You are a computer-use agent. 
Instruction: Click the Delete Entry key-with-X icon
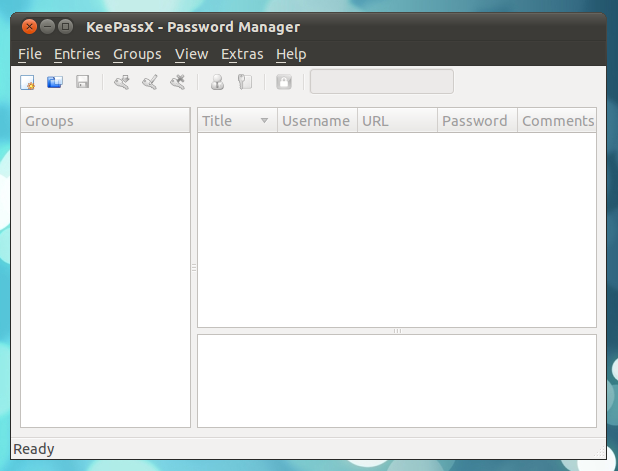[178, 82]
